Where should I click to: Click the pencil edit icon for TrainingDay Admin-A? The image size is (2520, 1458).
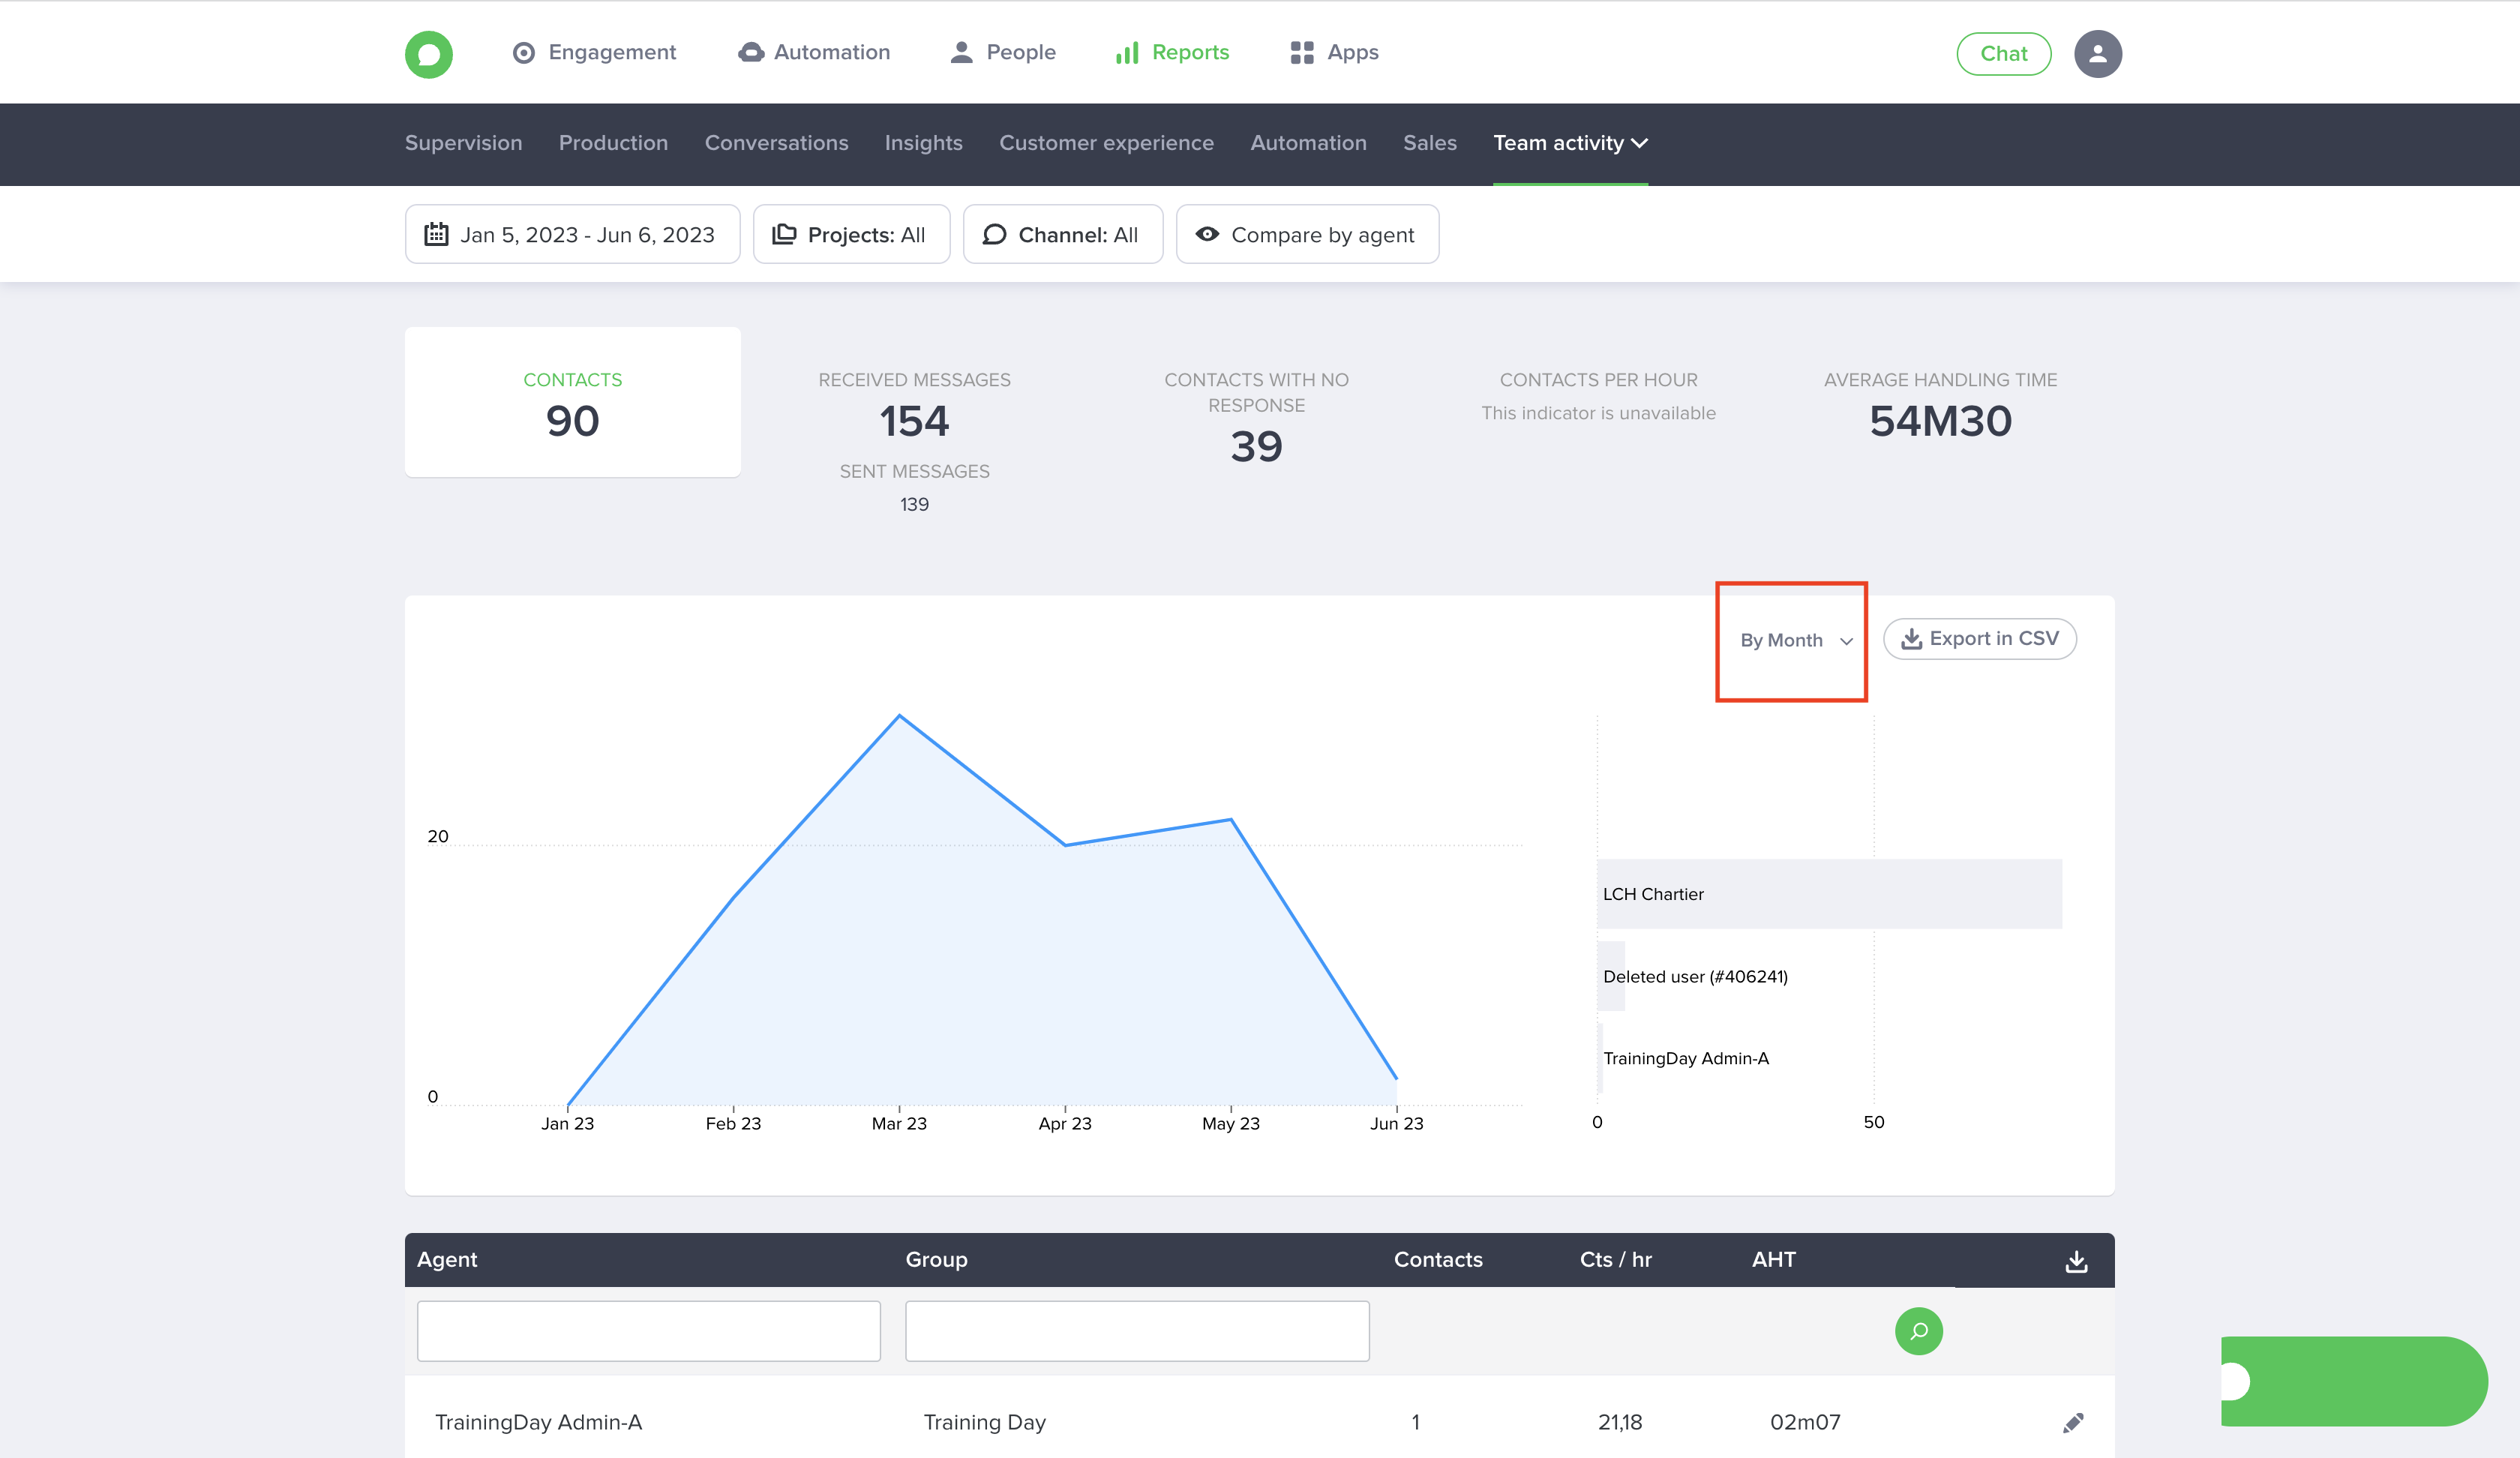tap(2073, 1423)
